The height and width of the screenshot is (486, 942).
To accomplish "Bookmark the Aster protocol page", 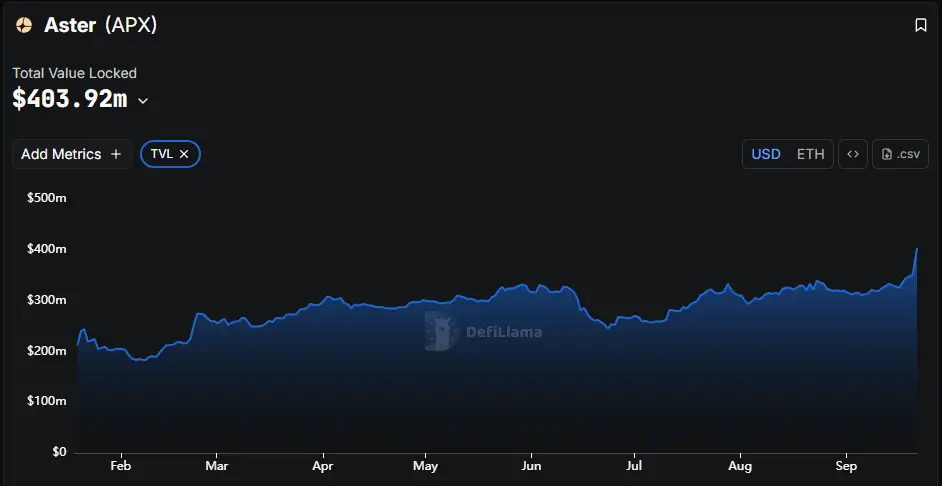I will point(921,26).
